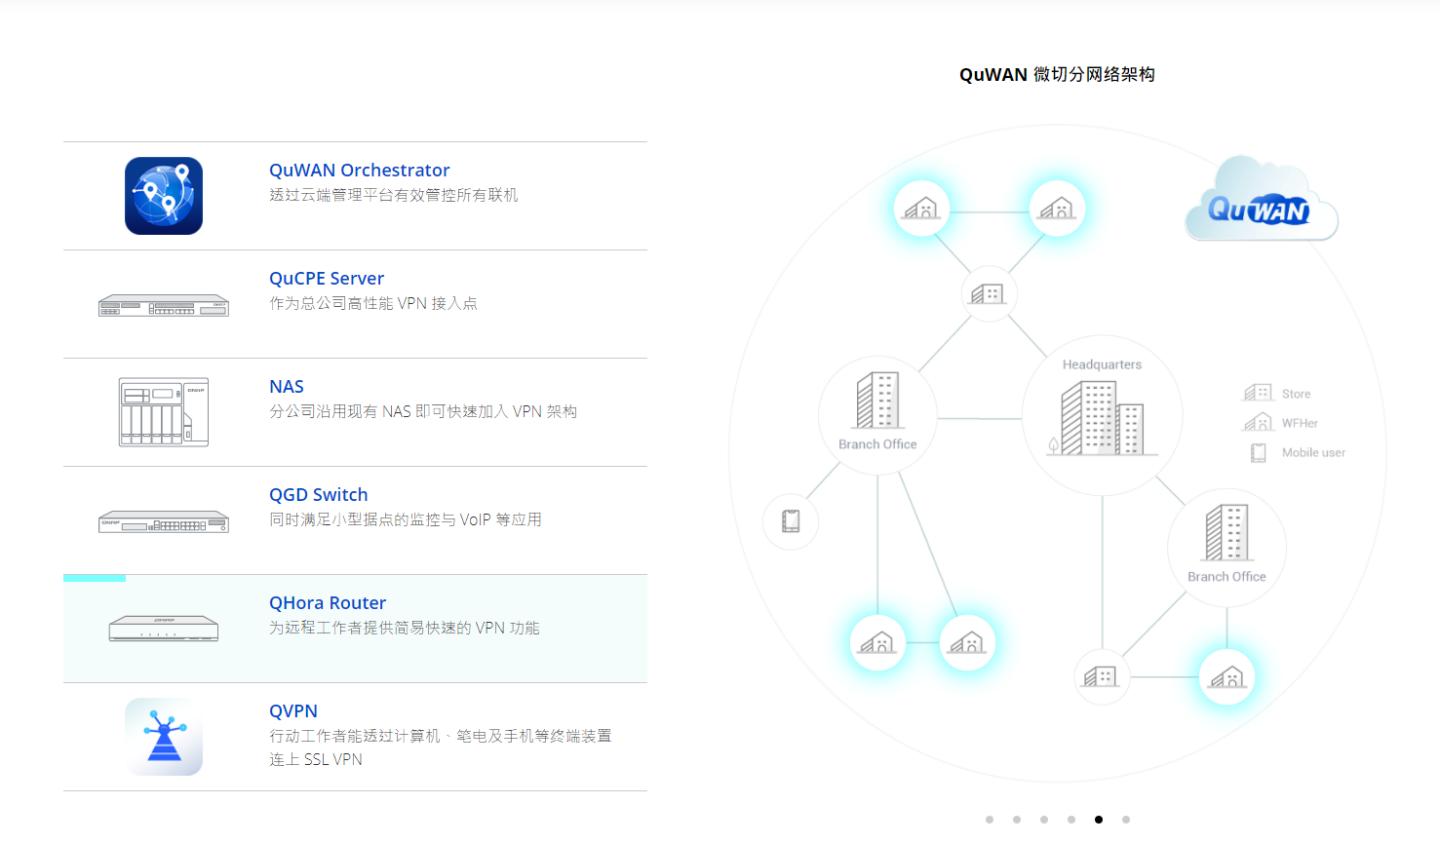Click the NAS device image
This screenshot has width=1440, height=843.
click(165, 412)
